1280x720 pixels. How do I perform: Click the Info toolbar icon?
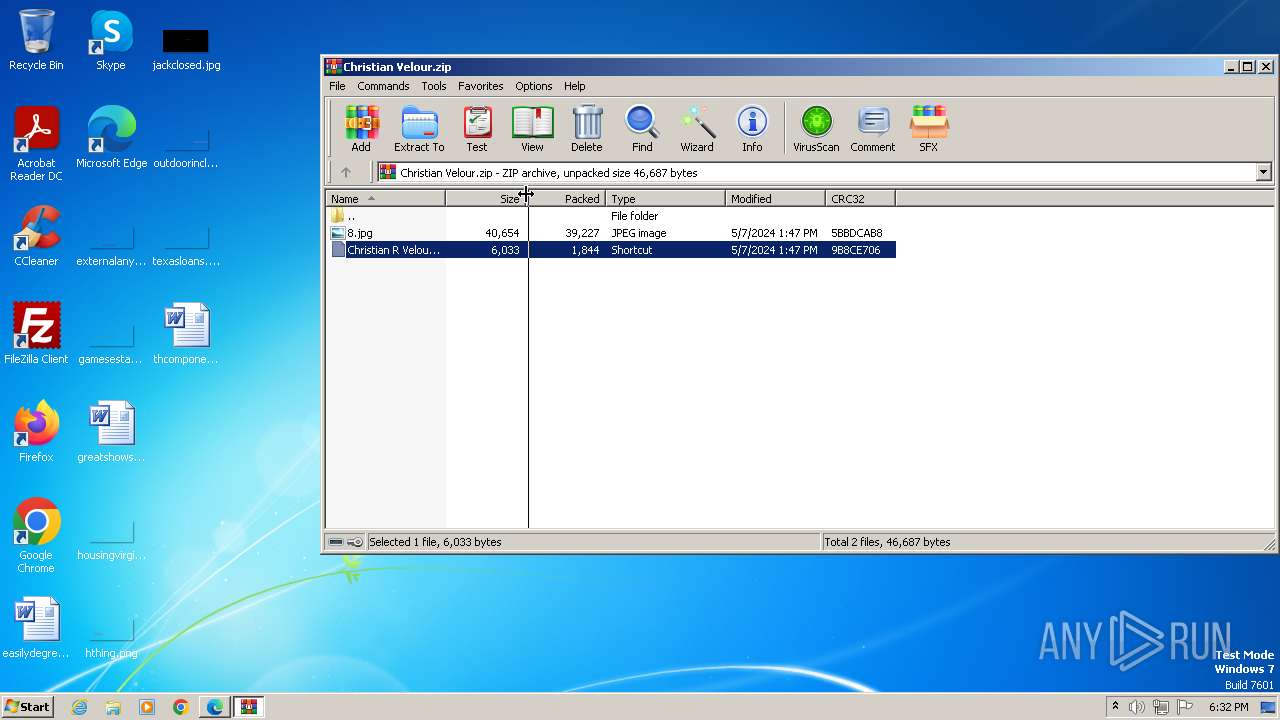pyautogui.click(x=752, y=128)
